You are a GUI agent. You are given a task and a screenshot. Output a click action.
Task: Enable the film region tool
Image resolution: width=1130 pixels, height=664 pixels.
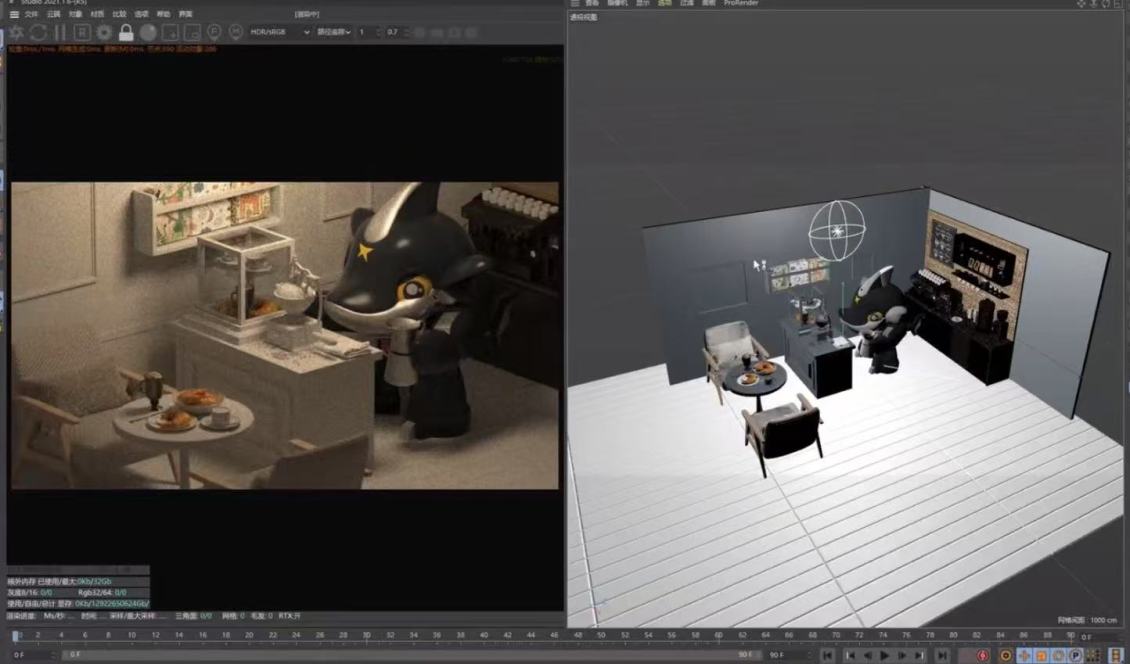(x=192, y=32)
